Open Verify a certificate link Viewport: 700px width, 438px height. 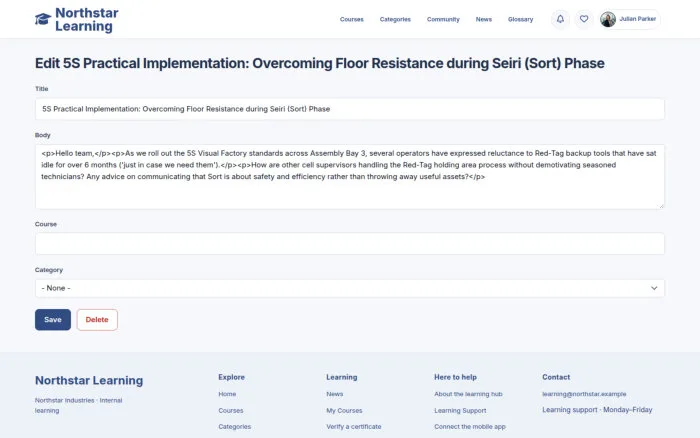coord(354,426)
